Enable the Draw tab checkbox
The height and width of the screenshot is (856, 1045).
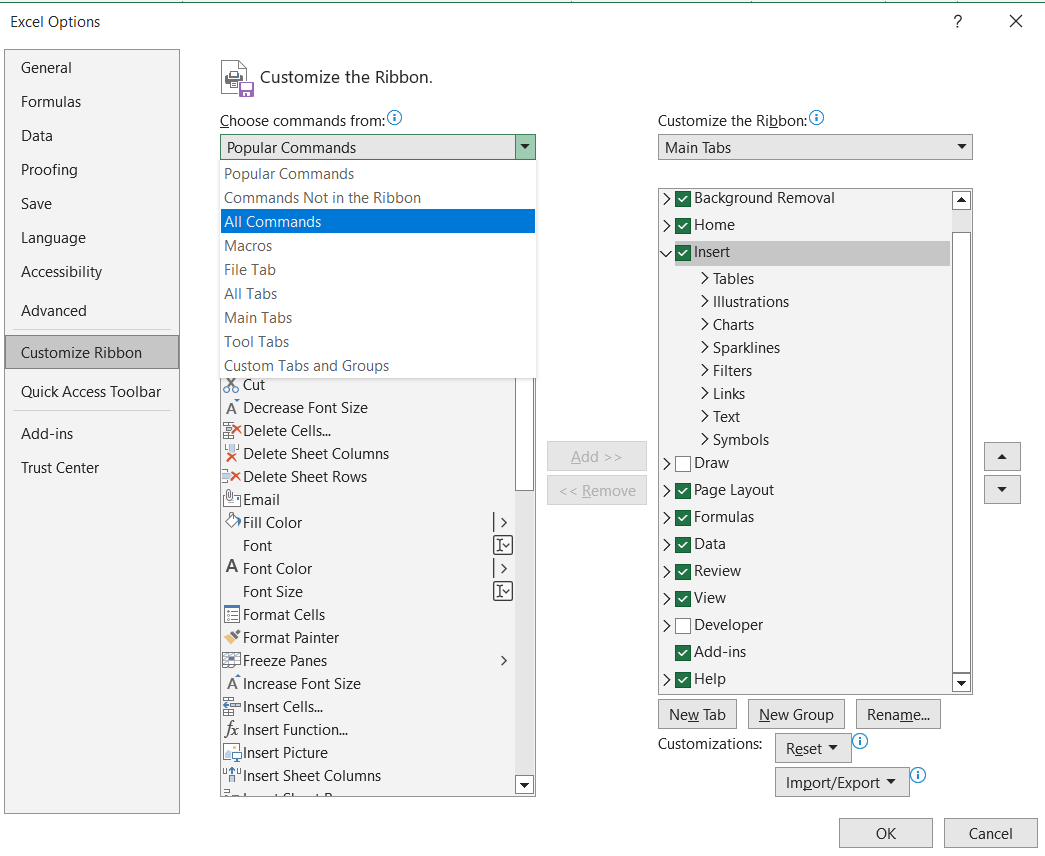pos(682,463)
